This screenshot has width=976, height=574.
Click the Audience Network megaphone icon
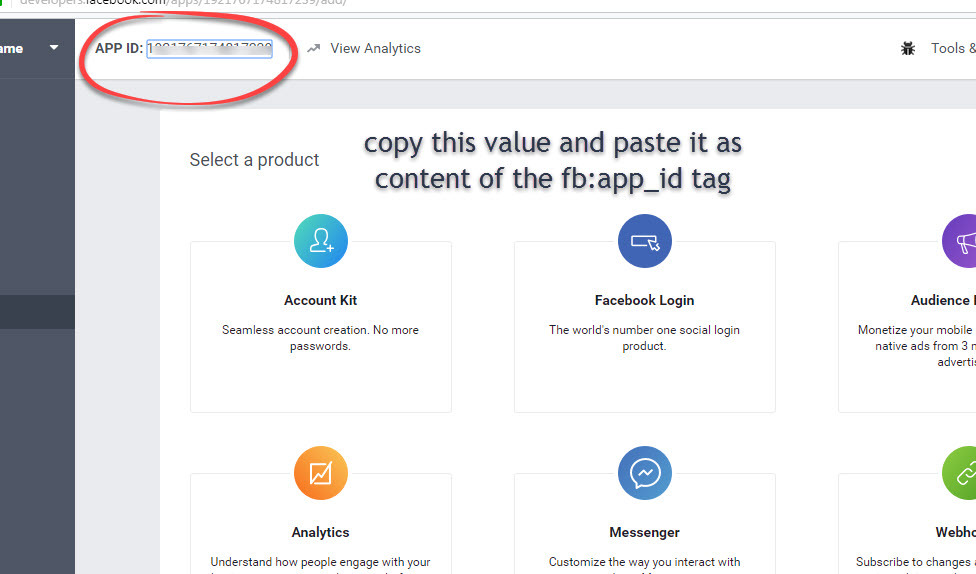coord(959,241)
